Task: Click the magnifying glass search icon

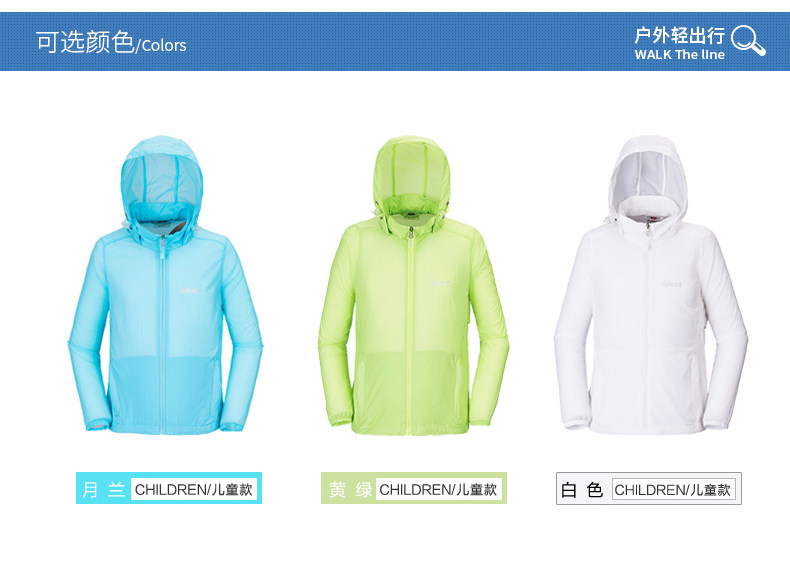Action: [x=748, y=41]
